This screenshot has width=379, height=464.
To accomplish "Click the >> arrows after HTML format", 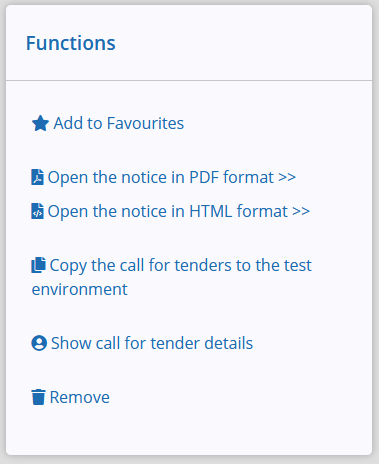I will (x=301, y=211).
